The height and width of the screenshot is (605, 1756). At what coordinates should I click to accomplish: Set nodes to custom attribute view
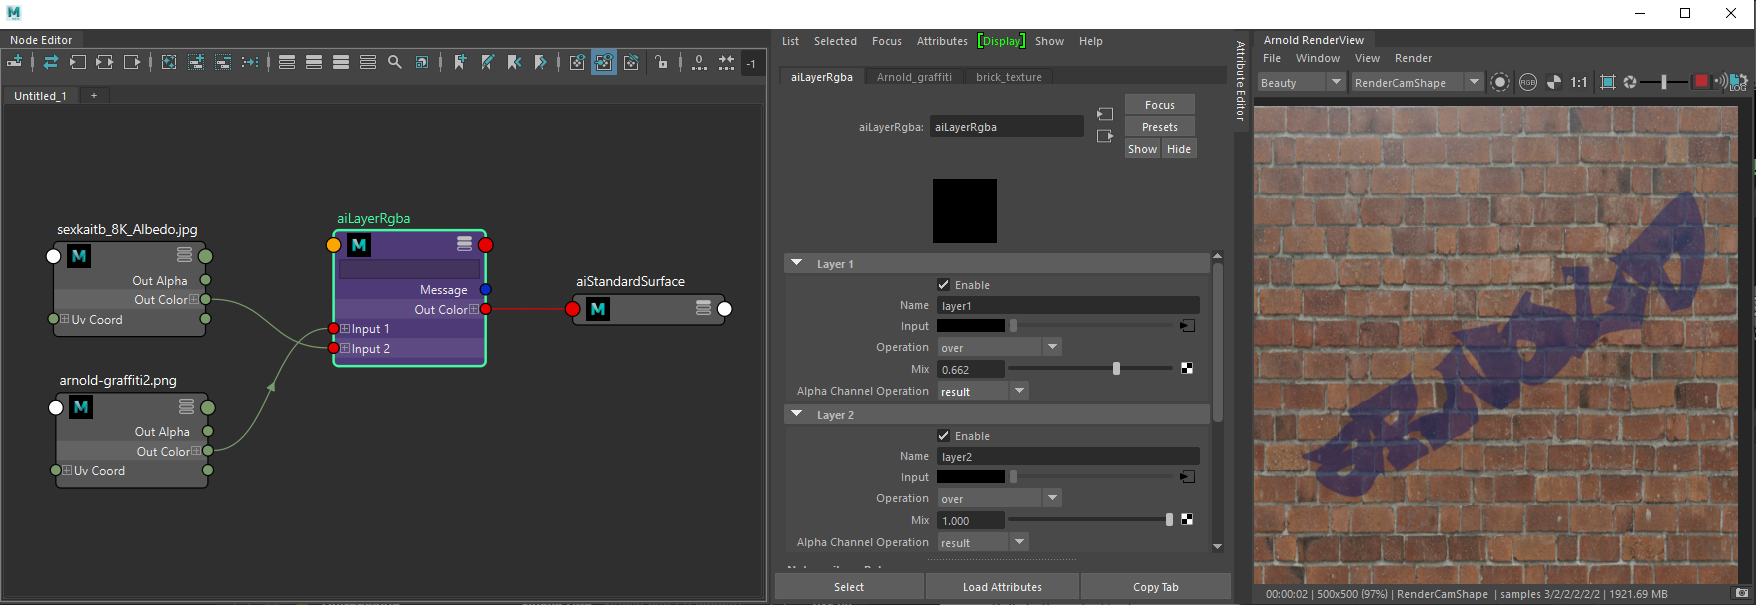coord(368,62)
